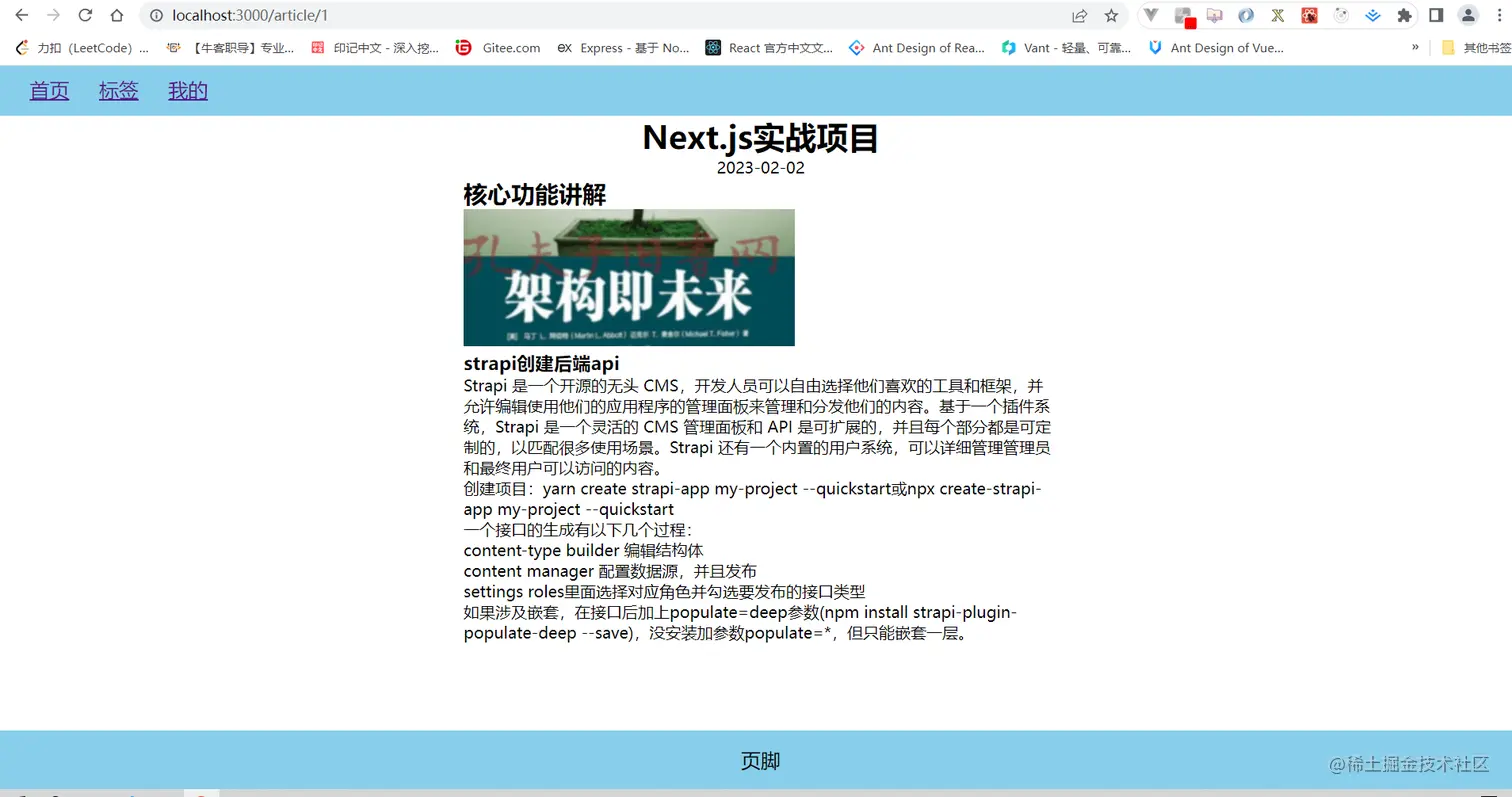The image size is (1512, 797).
Task: Go to 首页 in the site navigation
Action: (x=49, y=91)
